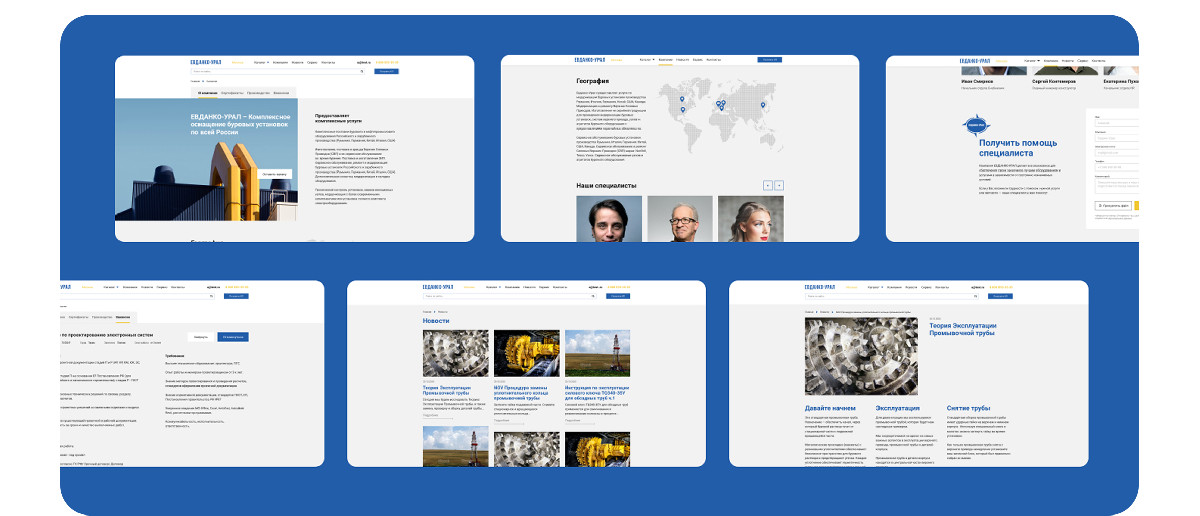
Task: Show previous specialist with left slider arrow
Action: coord(767,185)
